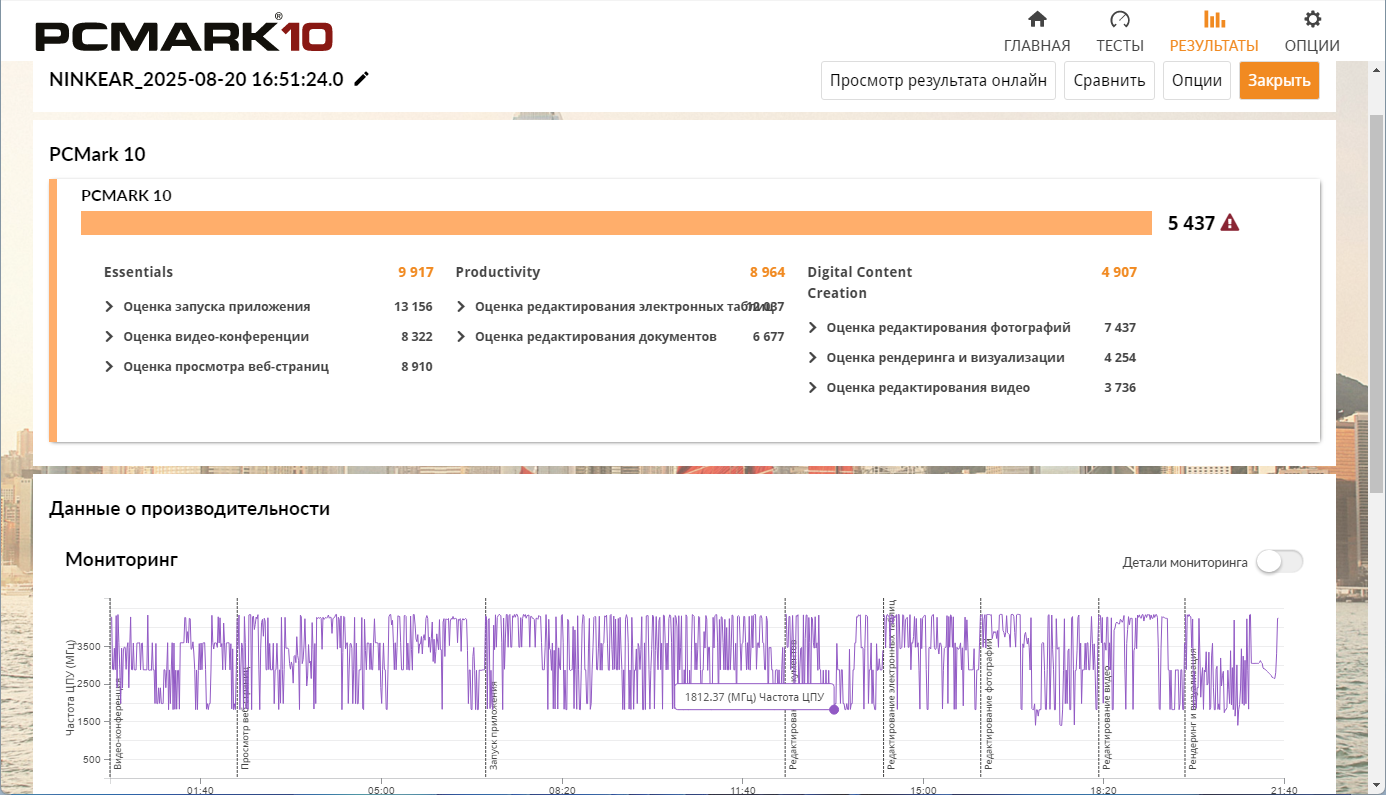This screenshot has width=1386, height=795.
Task: Click the Рендеринг и визуализация chart marker
Action: pyautogui.click(x=1194, y=709)
